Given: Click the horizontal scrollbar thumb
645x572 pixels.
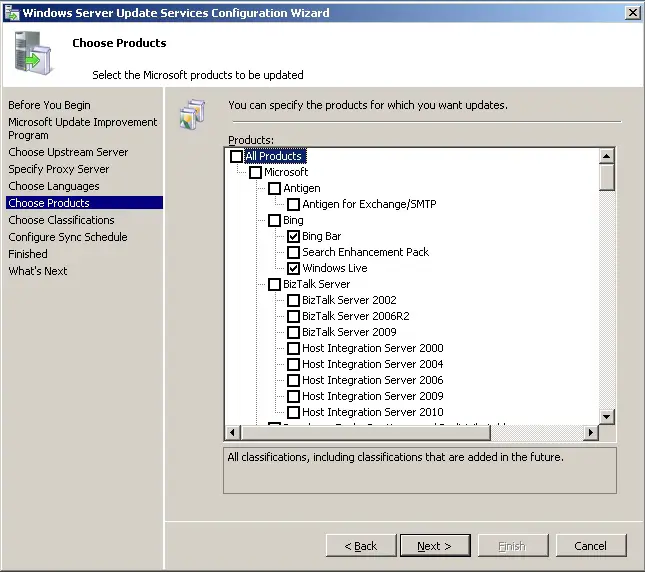Looking at the screenshot, I should tap(366, 432).
